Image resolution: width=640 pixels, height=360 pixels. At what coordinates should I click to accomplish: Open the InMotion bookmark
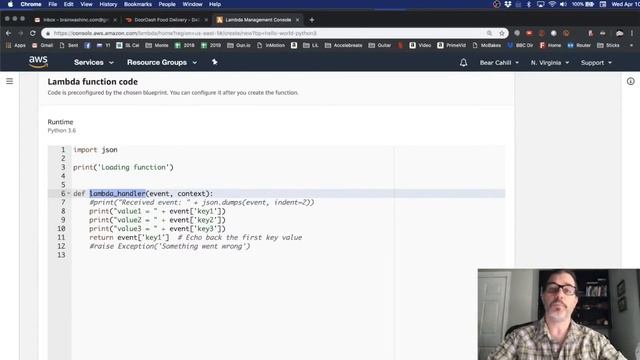click(x=271, y=45)
